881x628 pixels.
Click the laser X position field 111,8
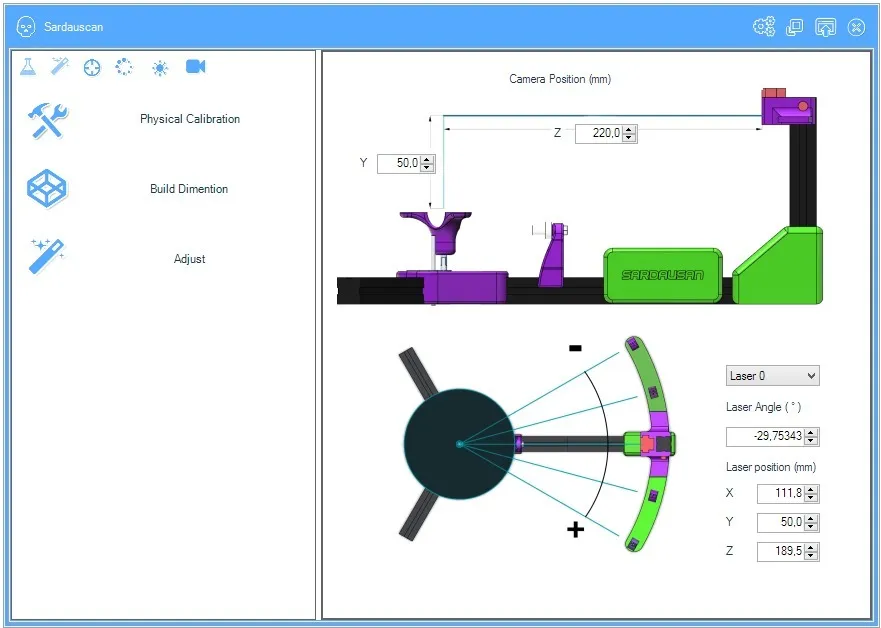pos(780,494)
